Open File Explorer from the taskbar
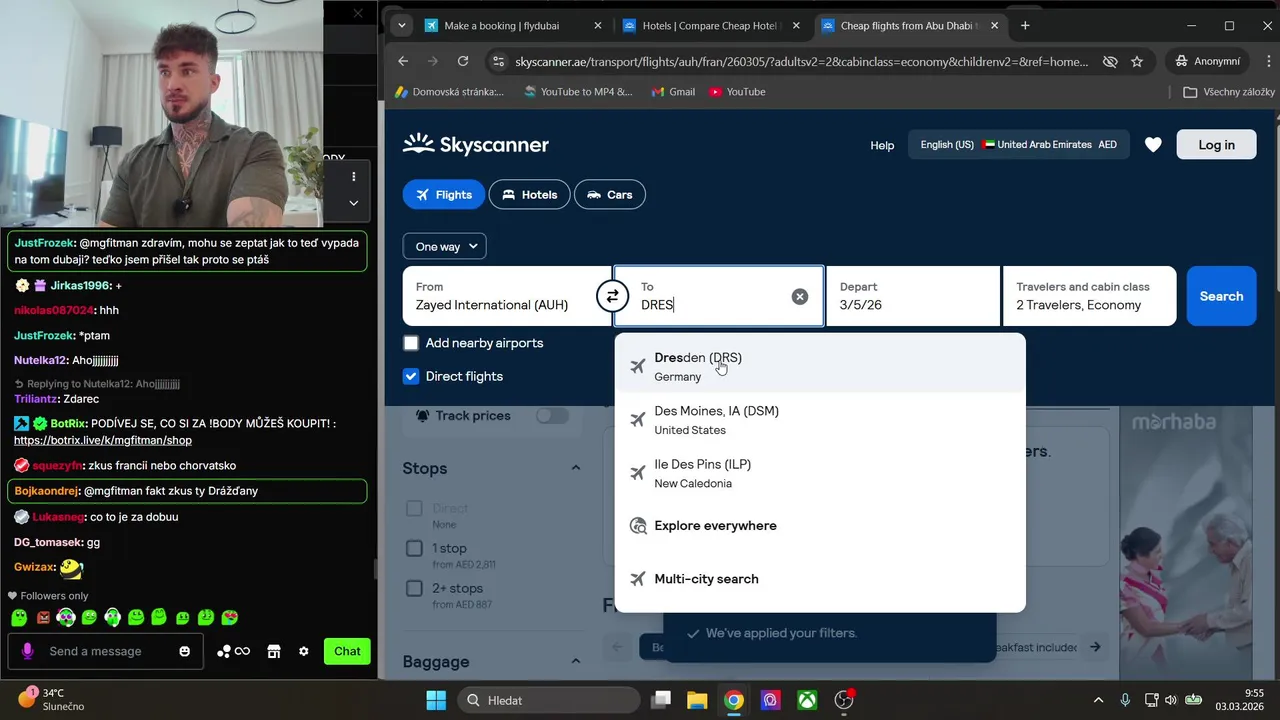 pyautogui.click(x=697, y=700)
